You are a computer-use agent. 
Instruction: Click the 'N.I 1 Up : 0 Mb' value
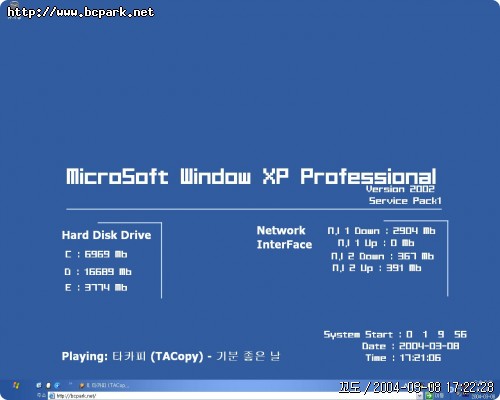376,243
